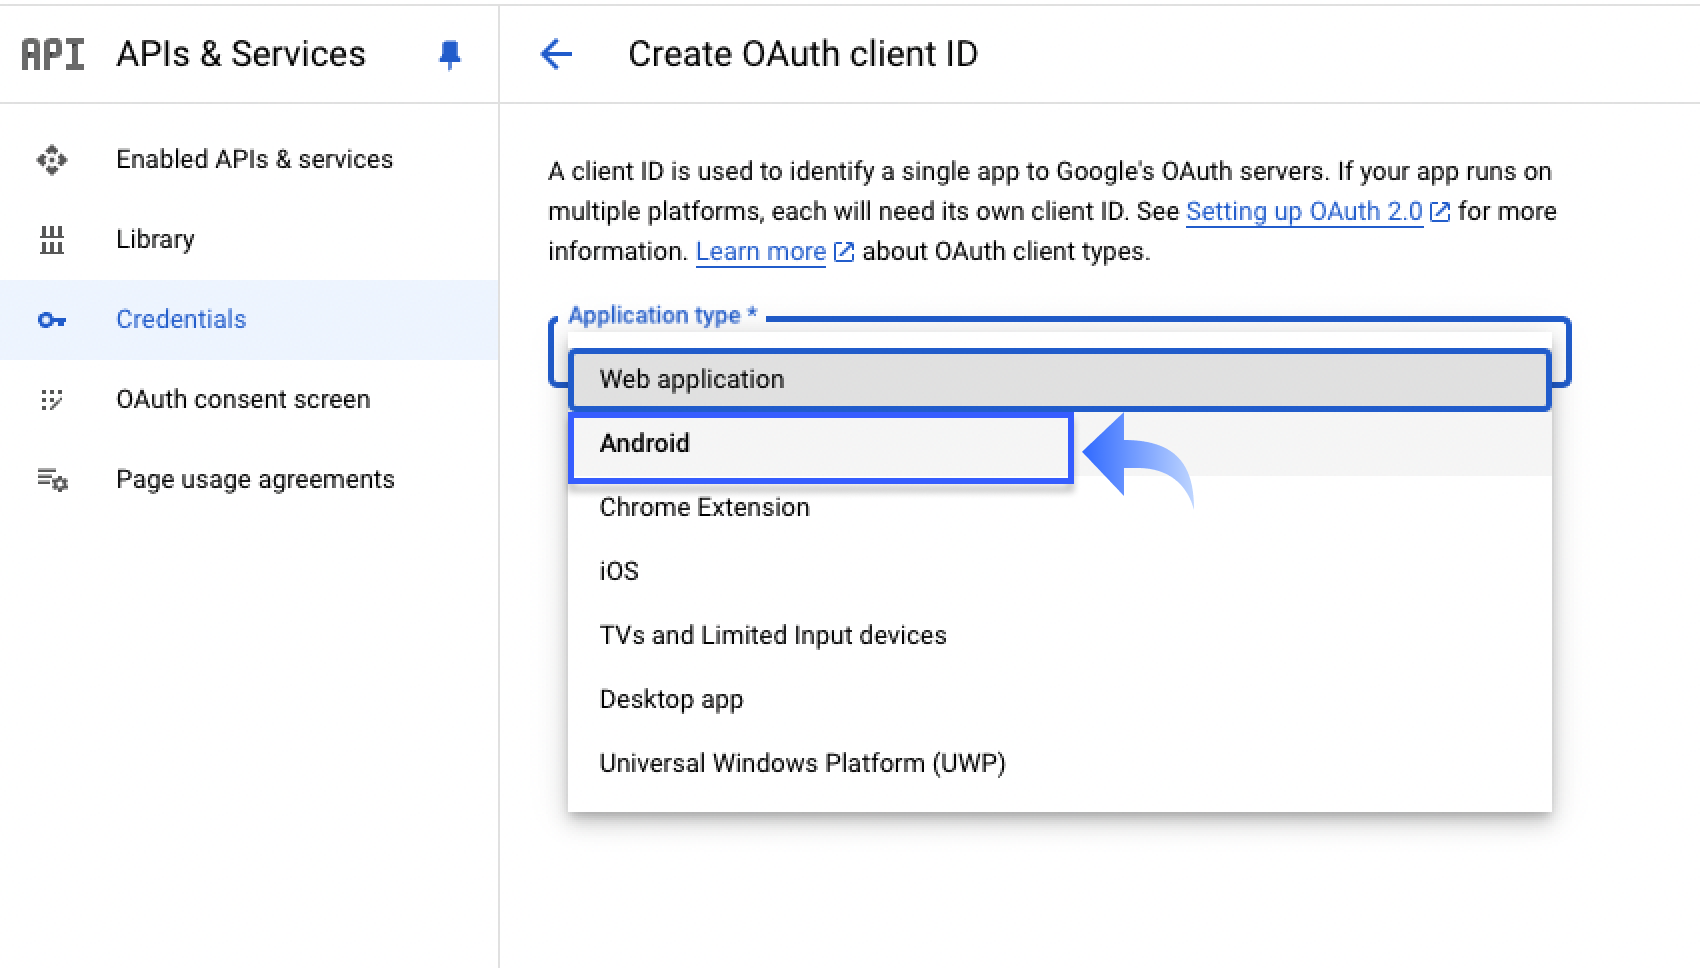
Task: Click the API logo icon
Action: tap(53, 54)
